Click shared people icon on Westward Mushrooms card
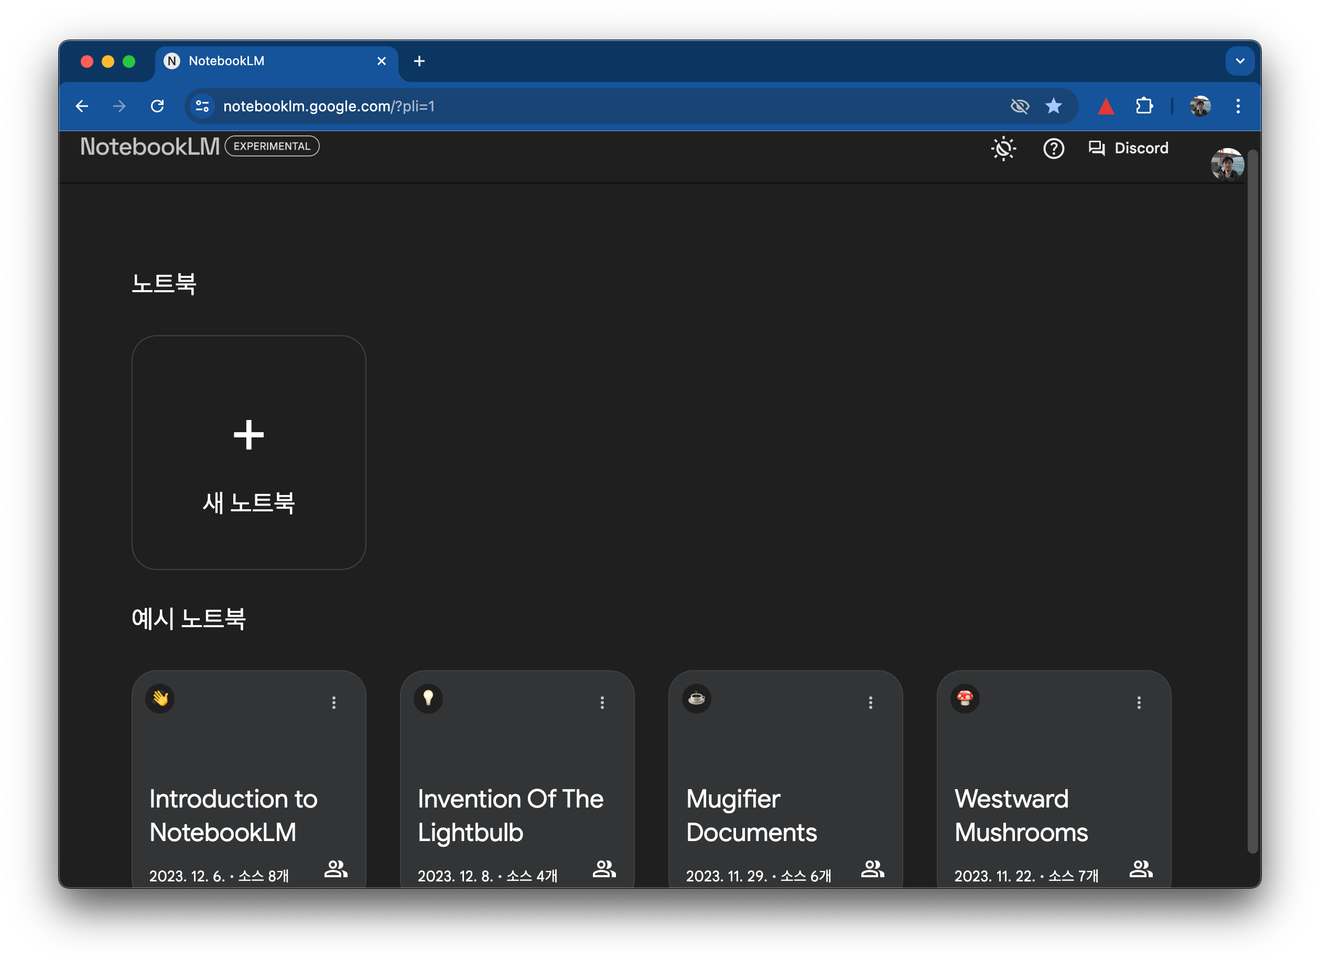 1141,869
